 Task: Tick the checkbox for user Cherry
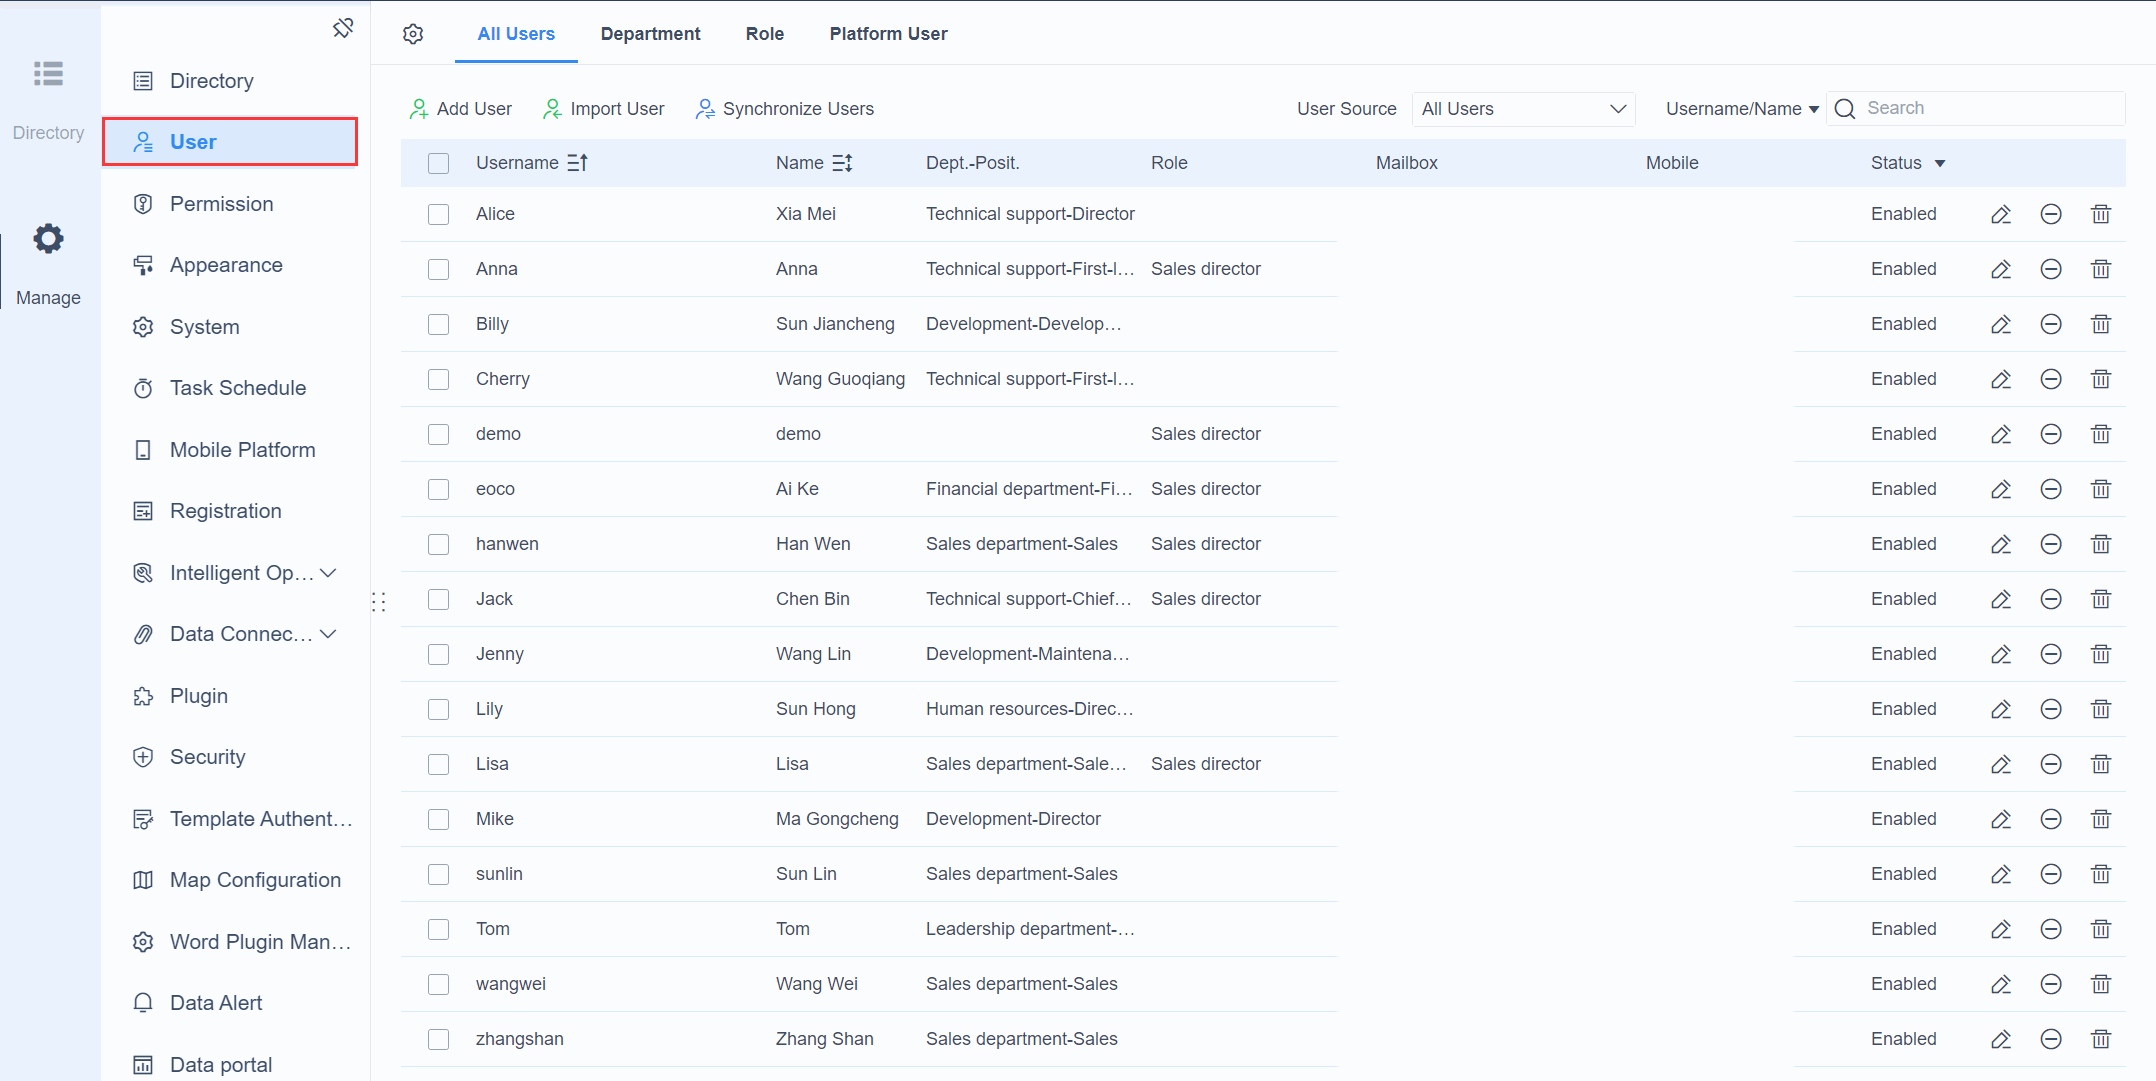(438, 379)
